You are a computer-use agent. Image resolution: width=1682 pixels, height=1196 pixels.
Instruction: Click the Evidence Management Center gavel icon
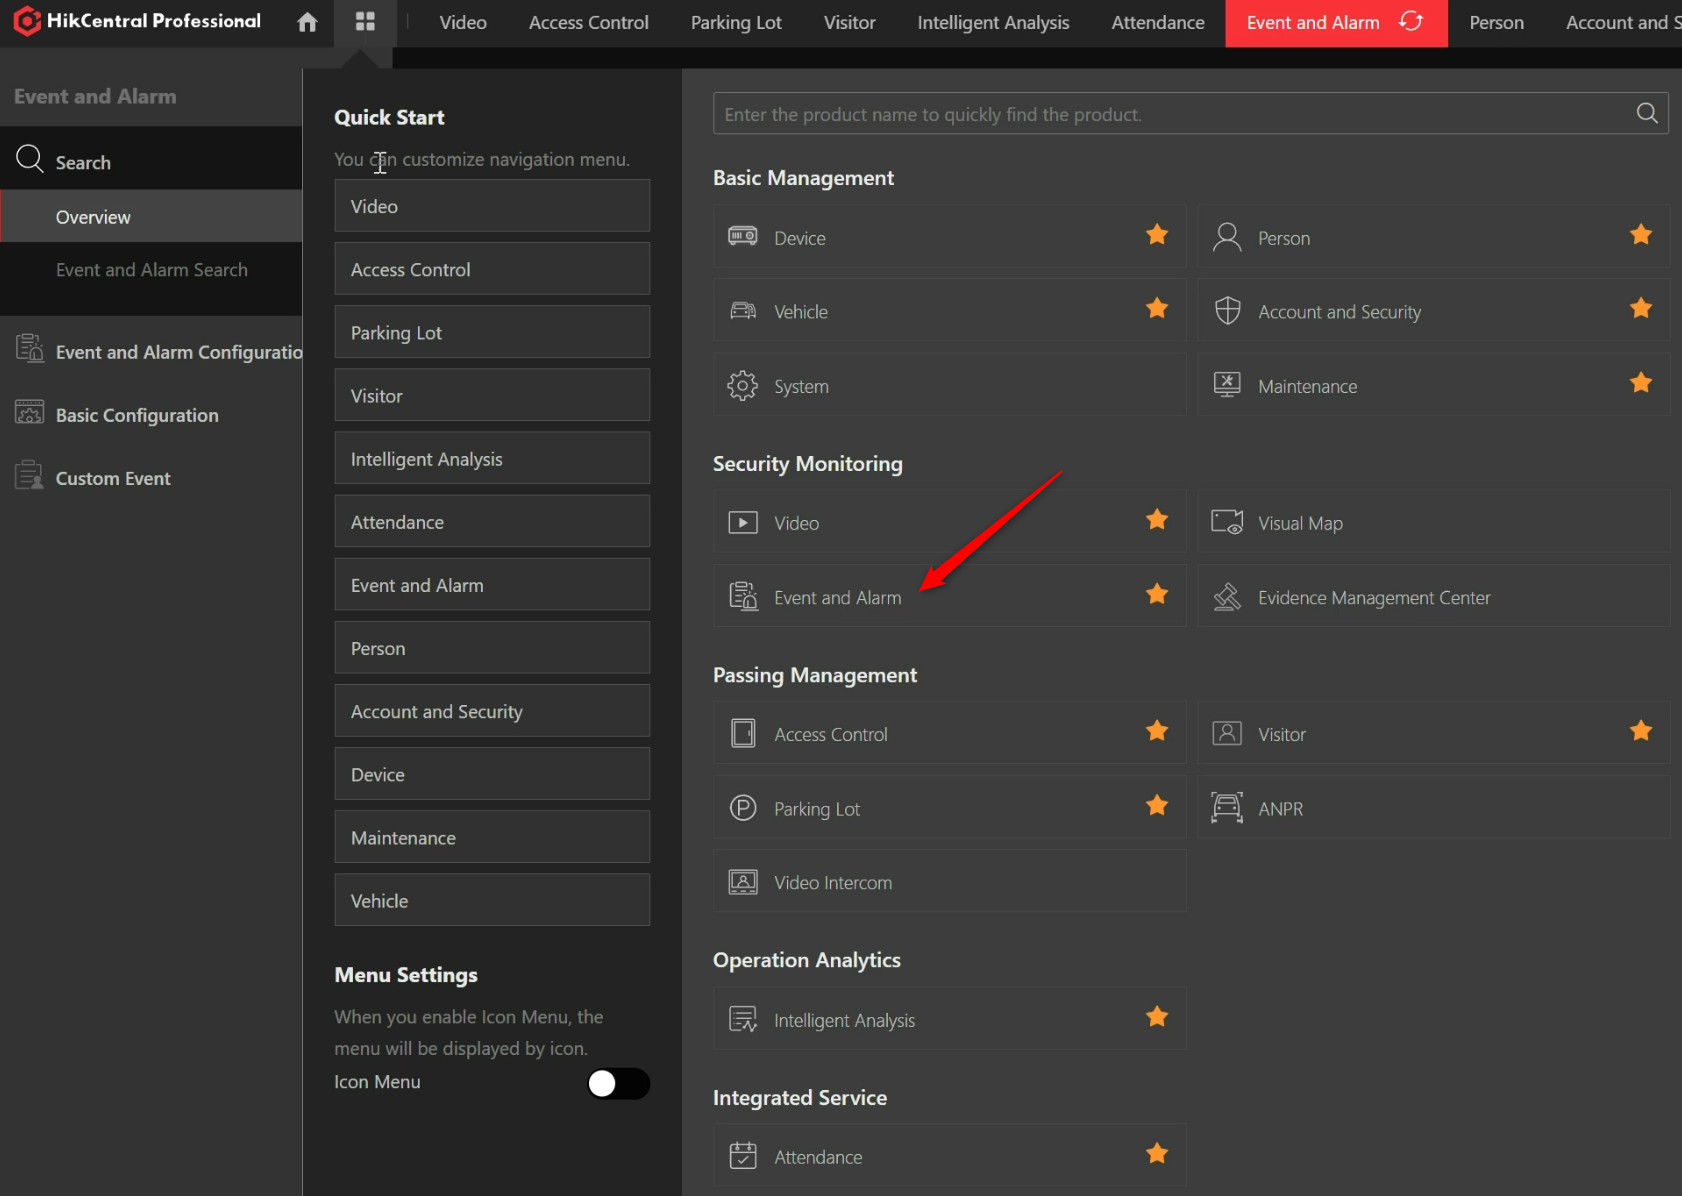coord(1227,597)
